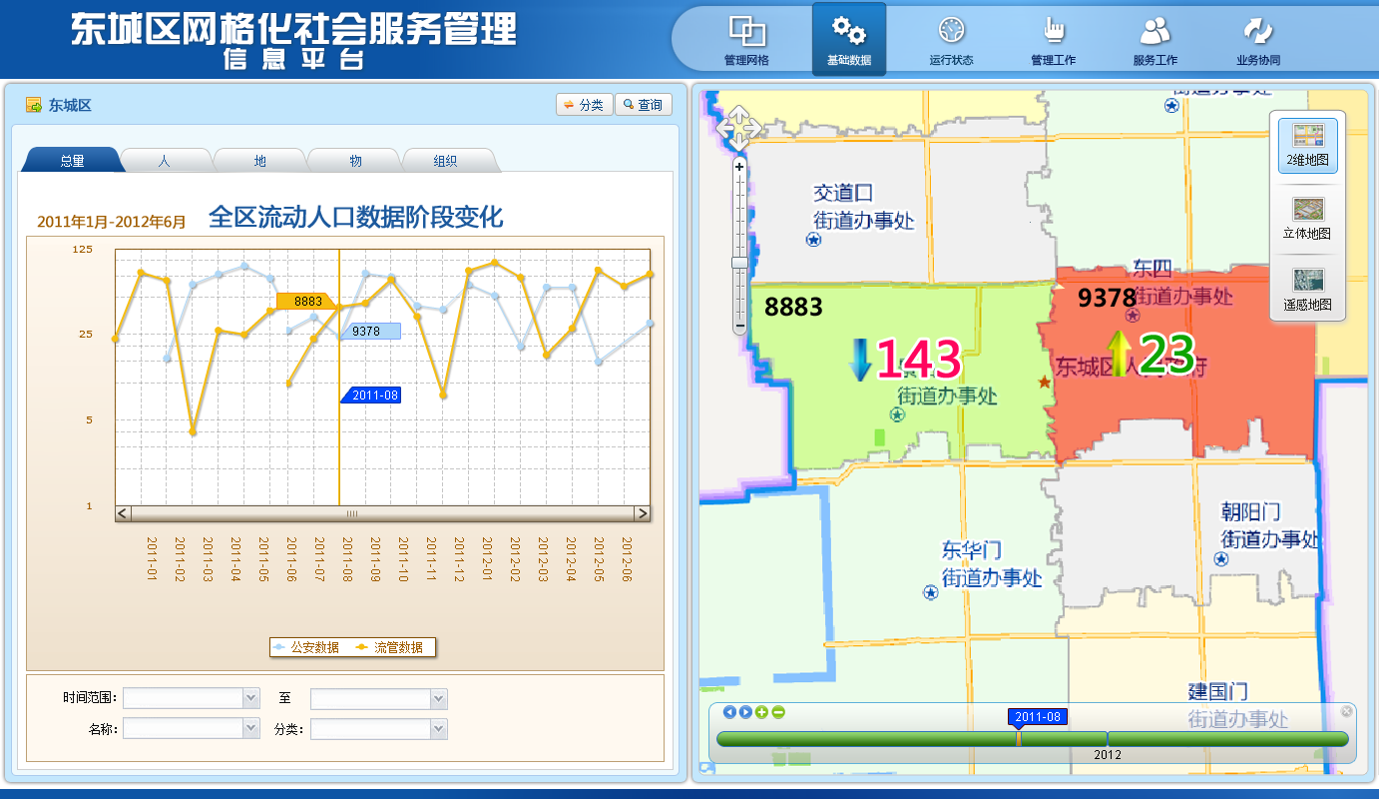
Task: Click the red 143 value on map
Action: 919,360
